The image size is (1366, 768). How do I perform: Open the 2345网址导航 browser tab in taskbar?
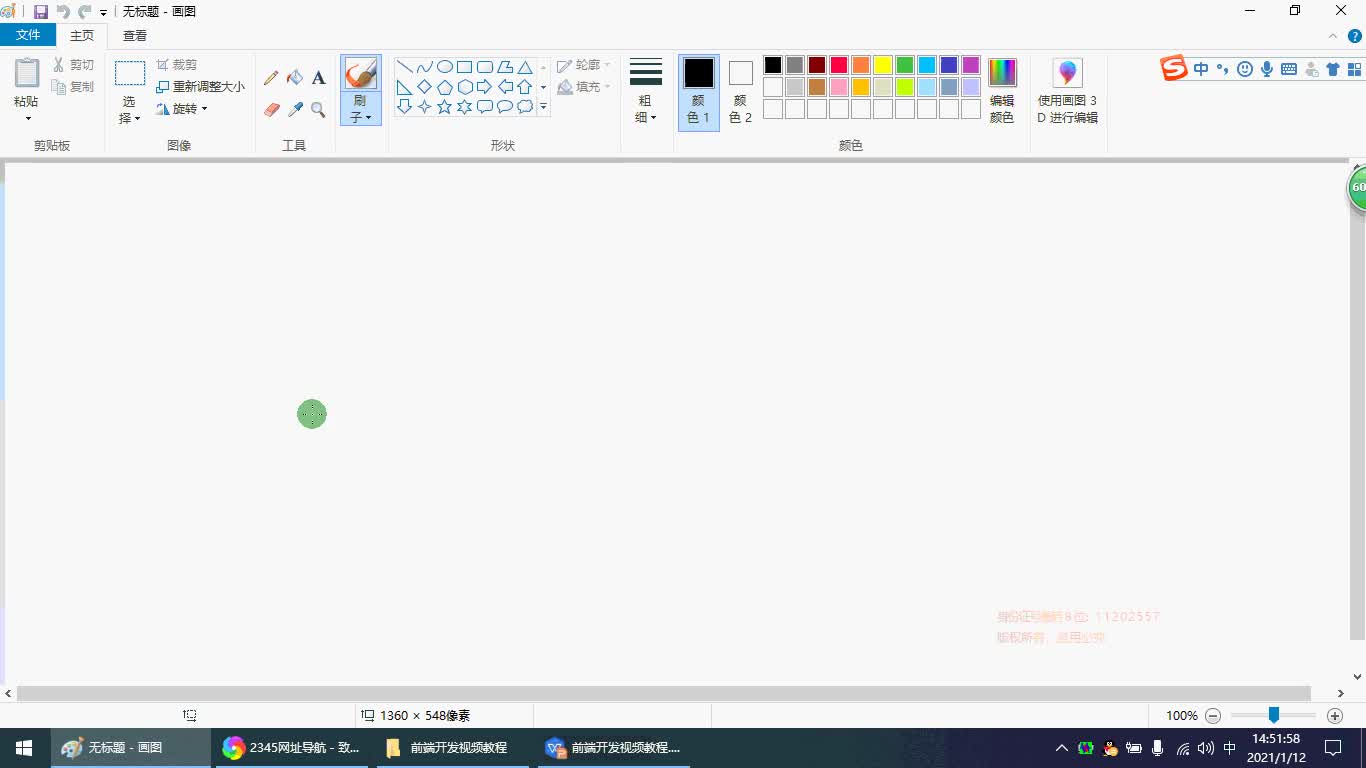(291, 747)
